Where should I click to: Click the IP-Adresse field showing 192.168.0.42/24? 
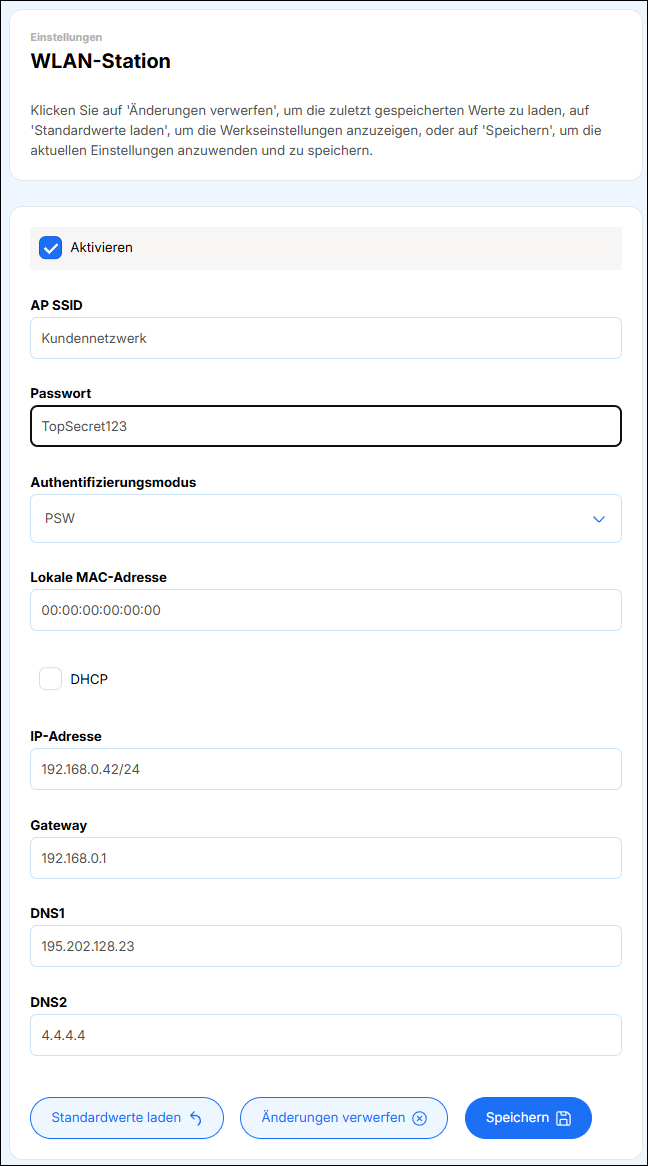tap(326, 769)
